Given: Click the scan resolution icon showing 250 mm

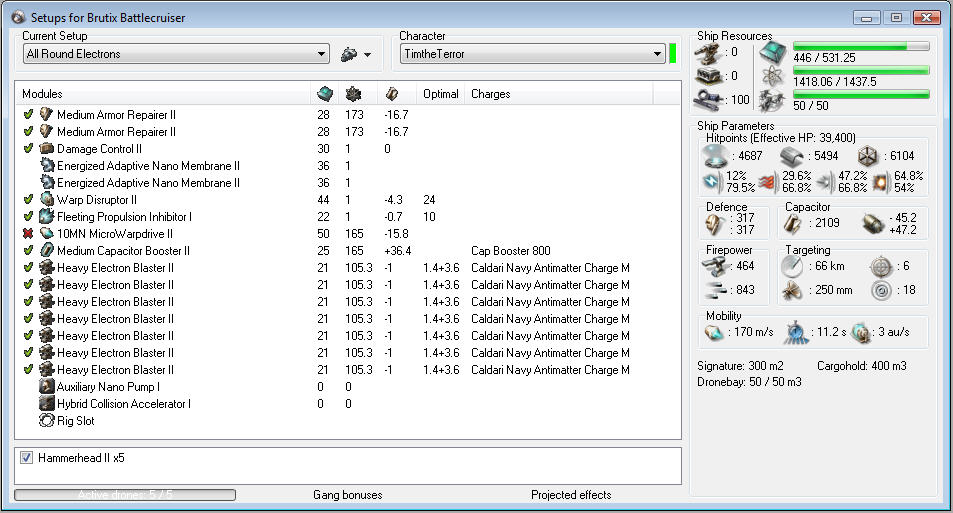Looking at the screenshot, I should click(x=792, y=291).
